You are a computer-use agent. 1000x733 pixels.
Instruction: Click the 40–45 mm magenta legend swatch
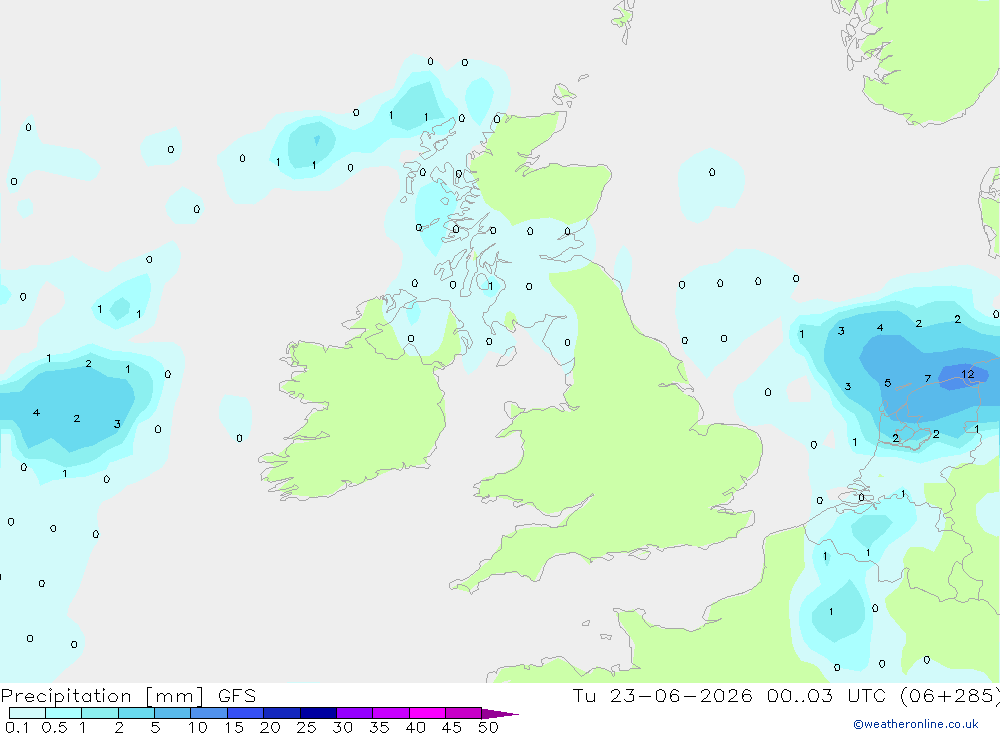[x=427, y=713]
